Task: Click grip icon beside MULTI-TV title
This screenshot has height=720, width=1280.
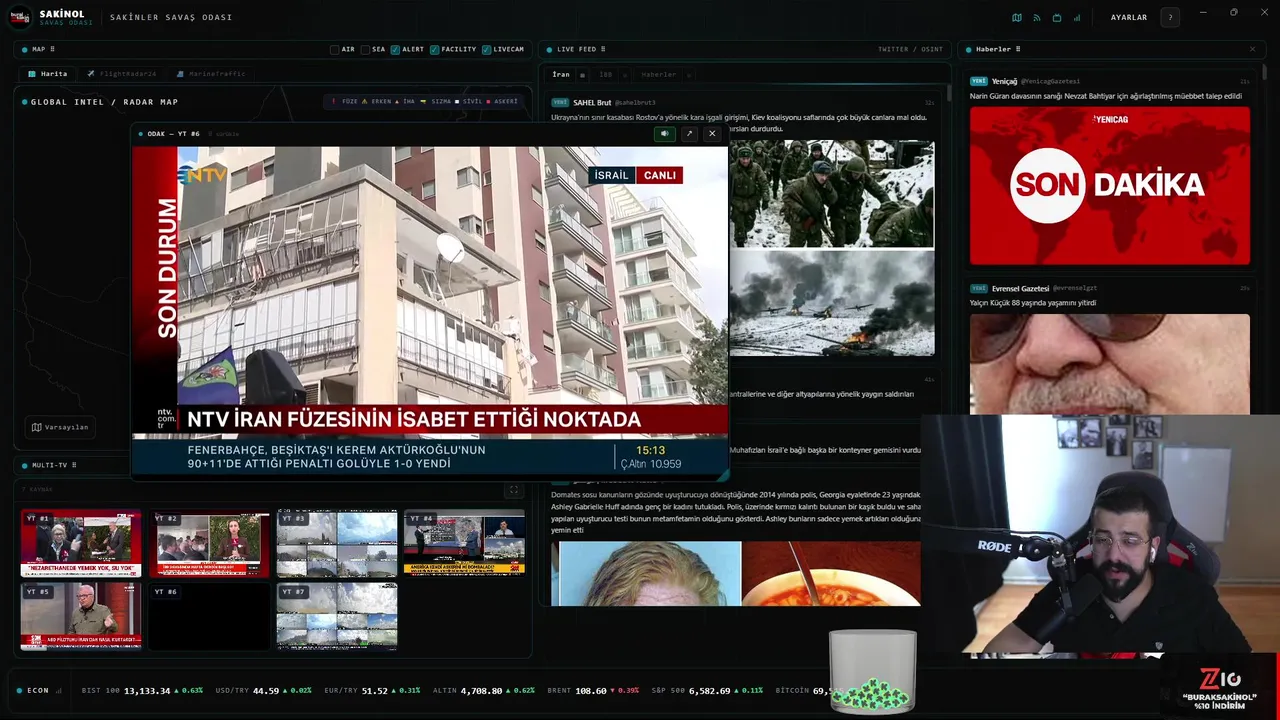Action: pos(73,465)
